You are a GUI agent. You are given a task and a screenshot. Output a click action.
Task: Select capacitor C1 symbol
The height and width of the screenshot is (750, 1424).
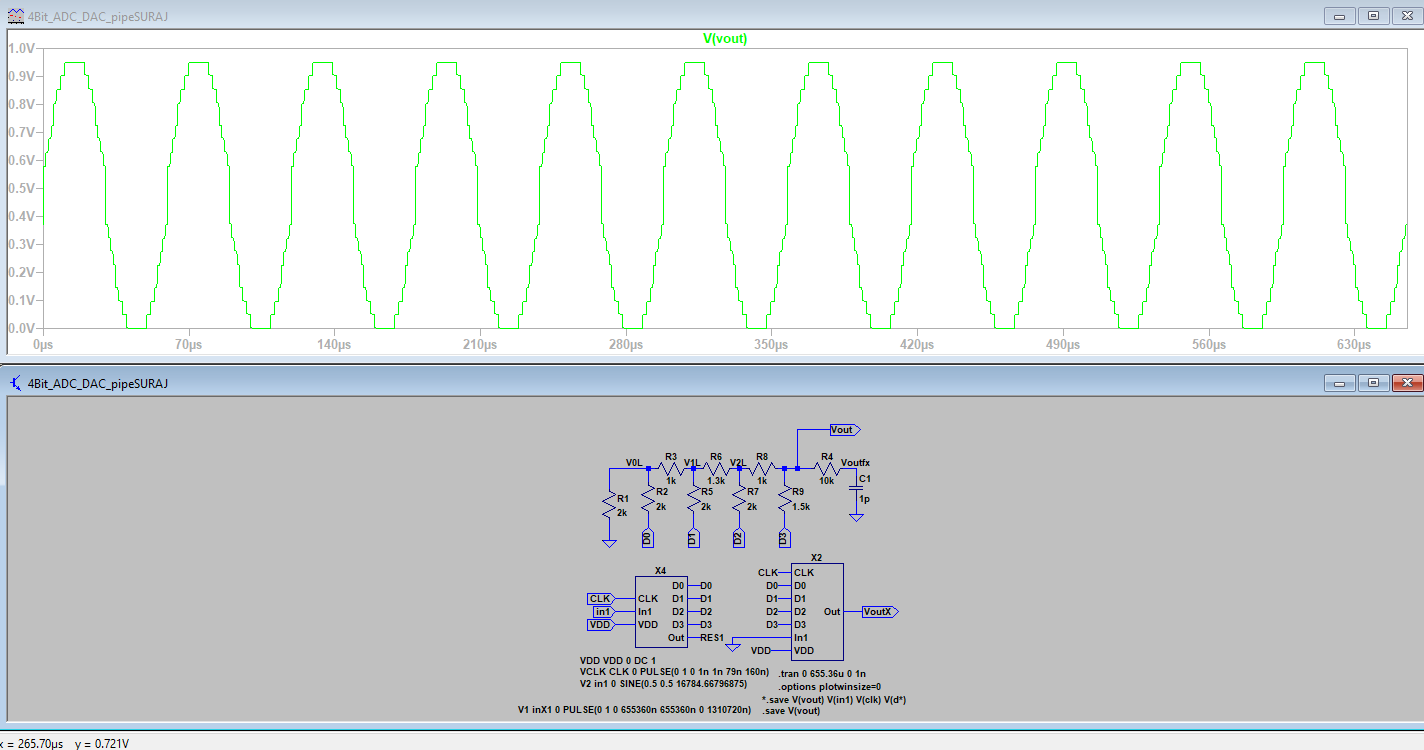[x=856, y=488]
